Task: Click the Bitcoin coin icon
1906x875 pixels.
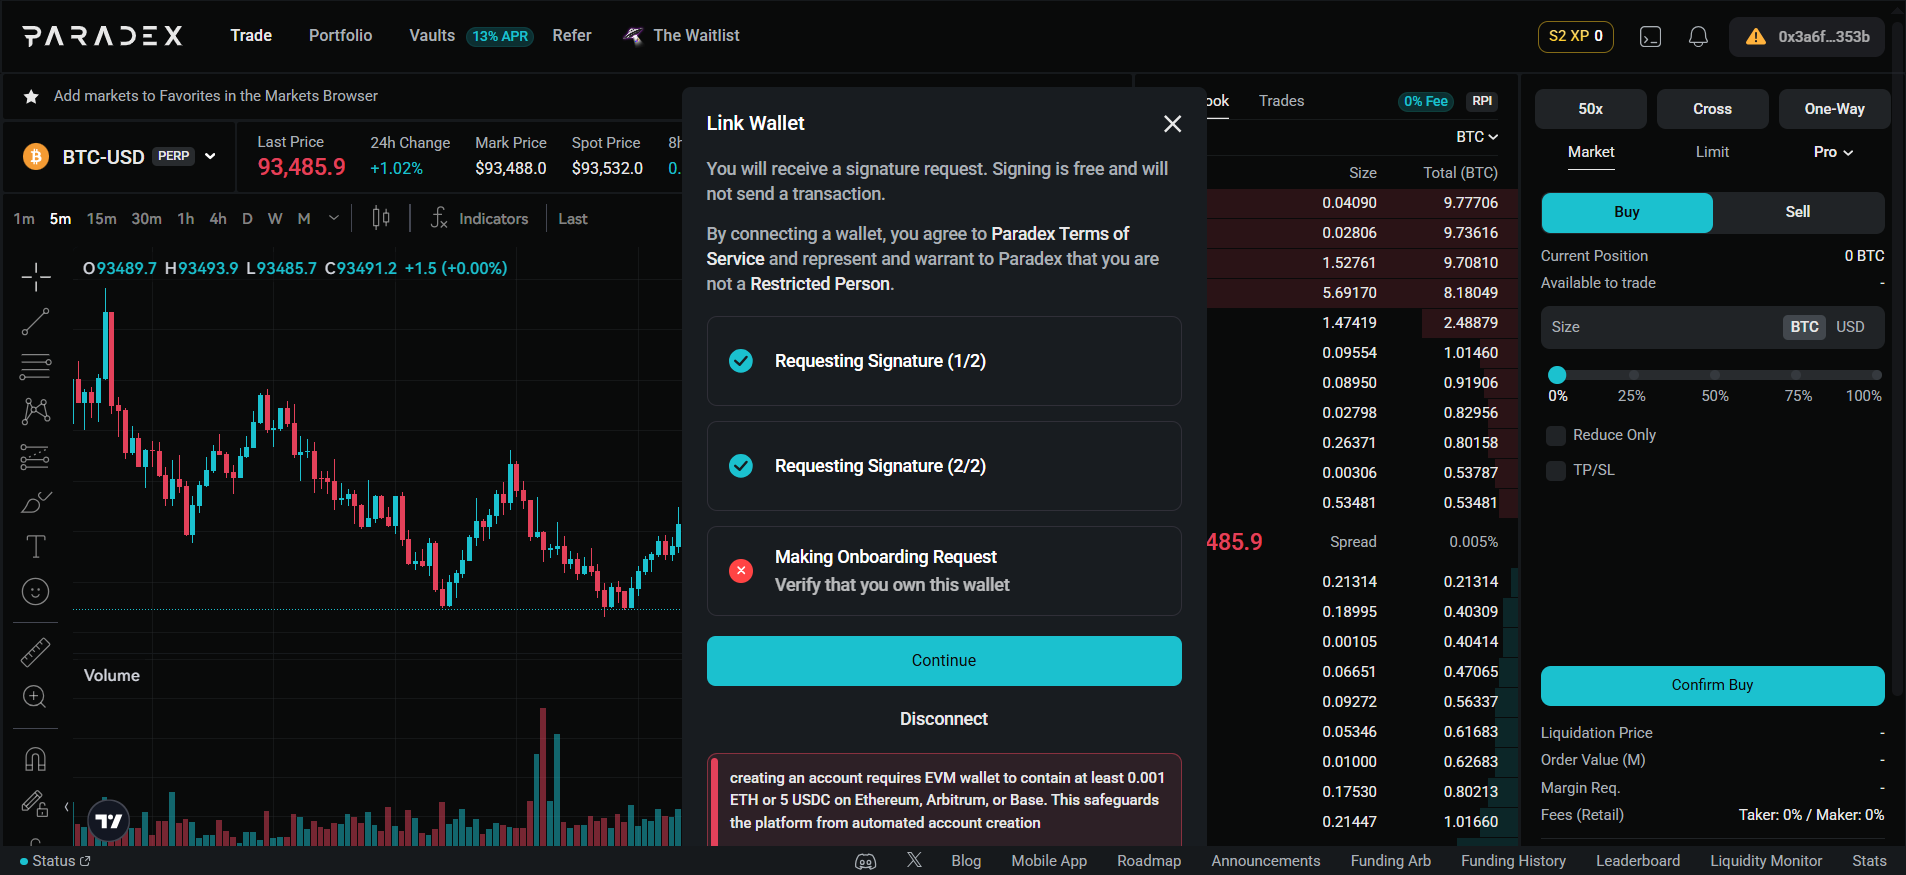Action: pyautogui.click(x=36, y=157)
